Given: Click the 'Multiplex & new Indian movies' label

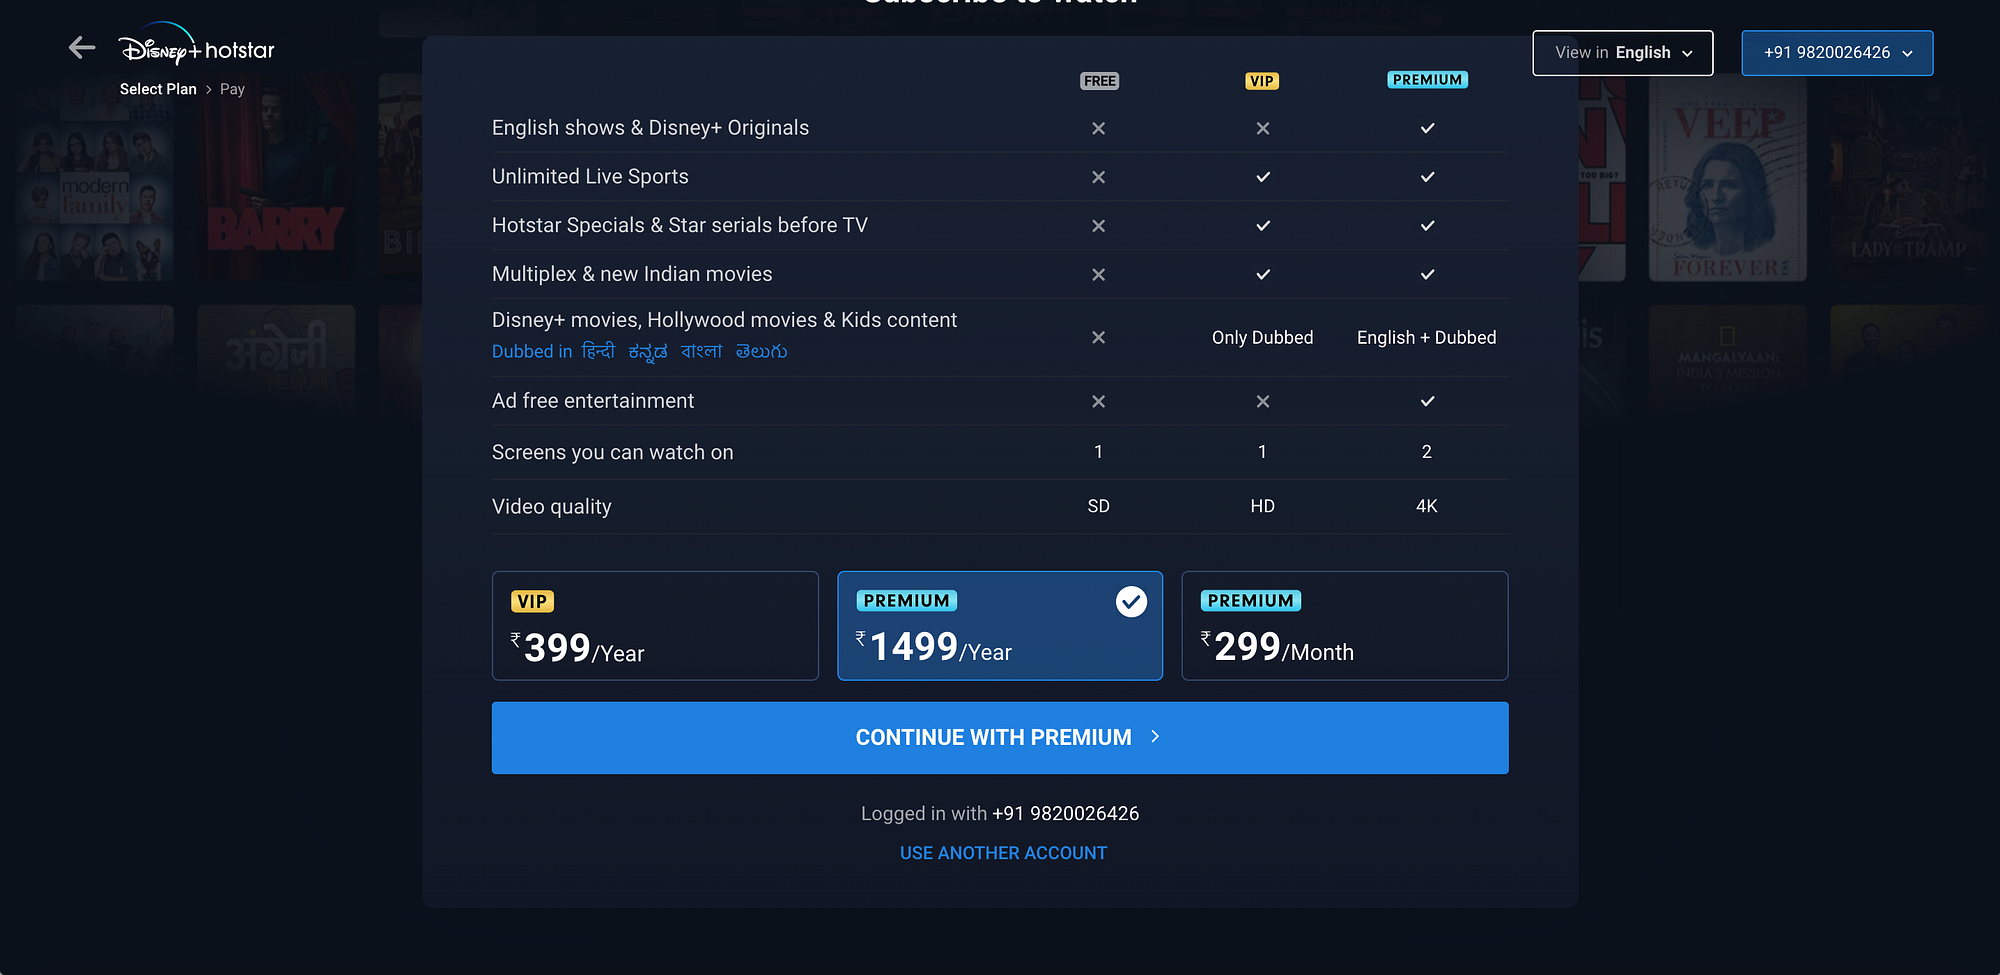Looking at the screenshot, I should [x=632, y=274].
